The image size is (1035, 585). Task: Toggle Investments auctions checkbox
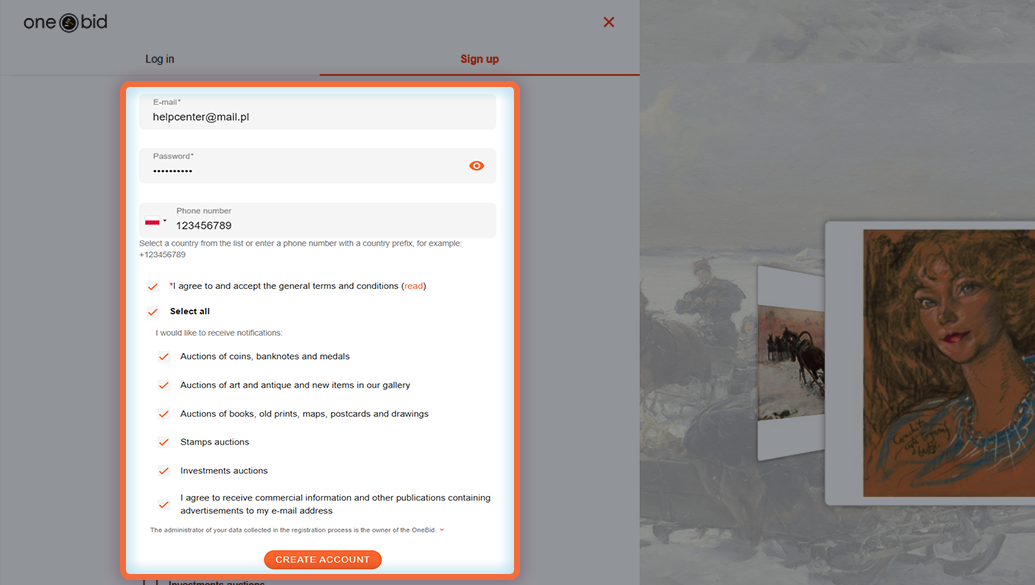click(164, 471)
